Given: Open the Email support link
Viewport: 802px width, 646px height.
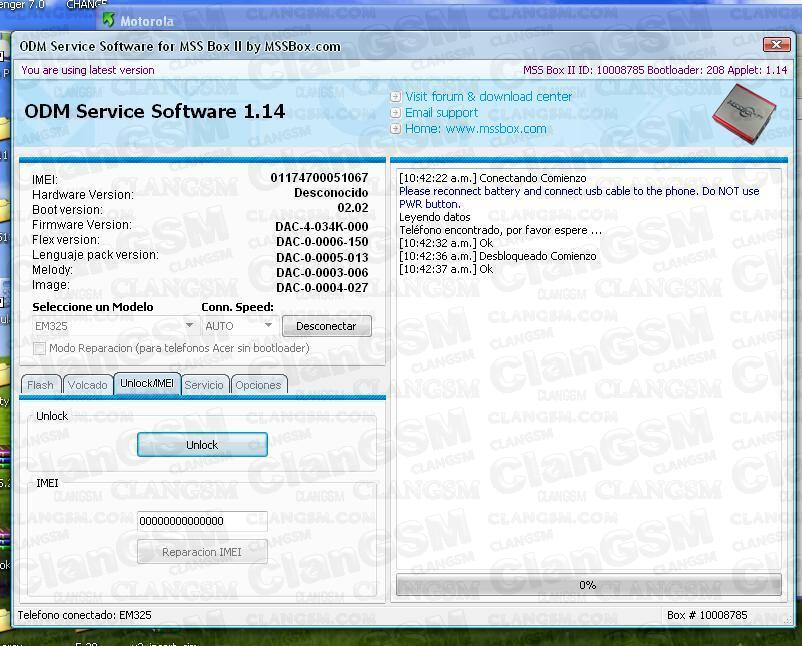Looking at the screenshot, I should (441, 113).
